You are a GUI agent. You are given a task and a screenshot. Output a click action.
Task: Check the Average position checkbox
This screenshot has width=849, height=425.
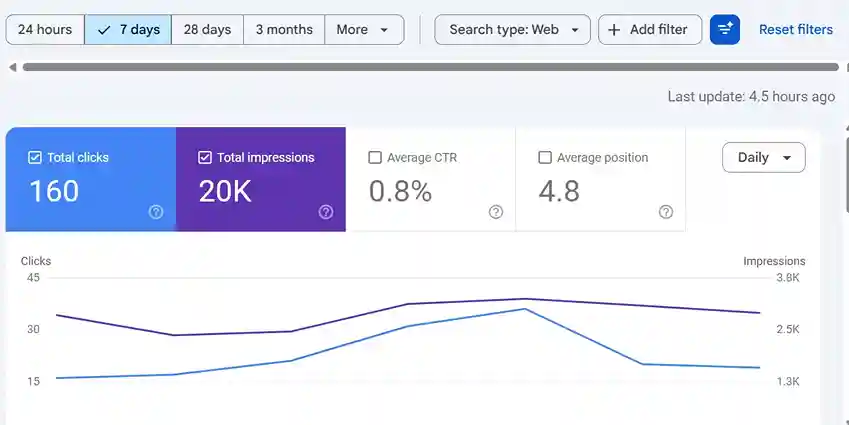(x=545, y=158)
